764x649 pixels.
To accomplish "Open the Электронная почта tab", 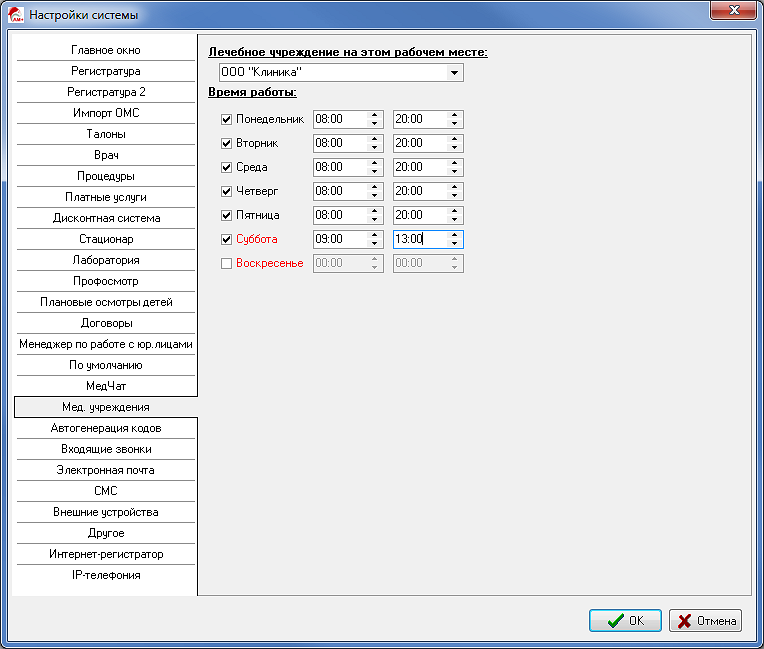I will pyautogui.click(x=106, y=470).
